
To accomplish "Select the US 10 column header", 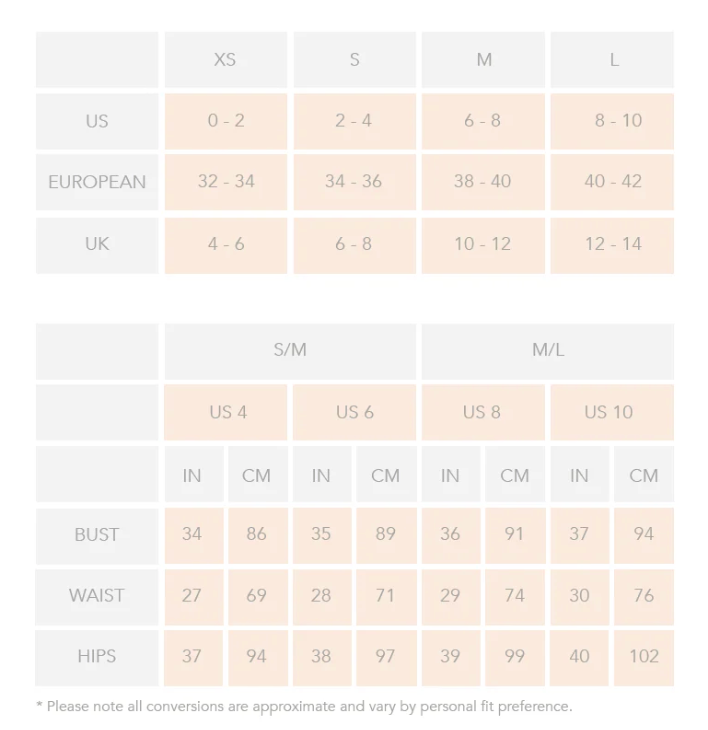I will [x=610, y=412].
